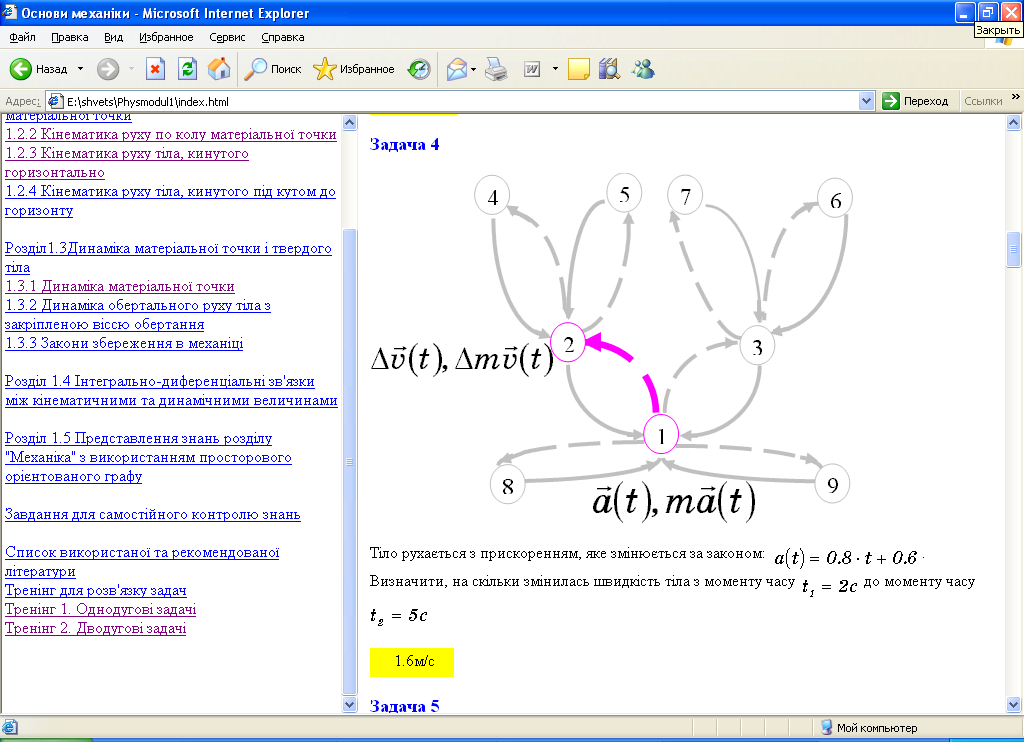Open the address bar dropdown list
1024x742 pixels.
tap(867, 101)
